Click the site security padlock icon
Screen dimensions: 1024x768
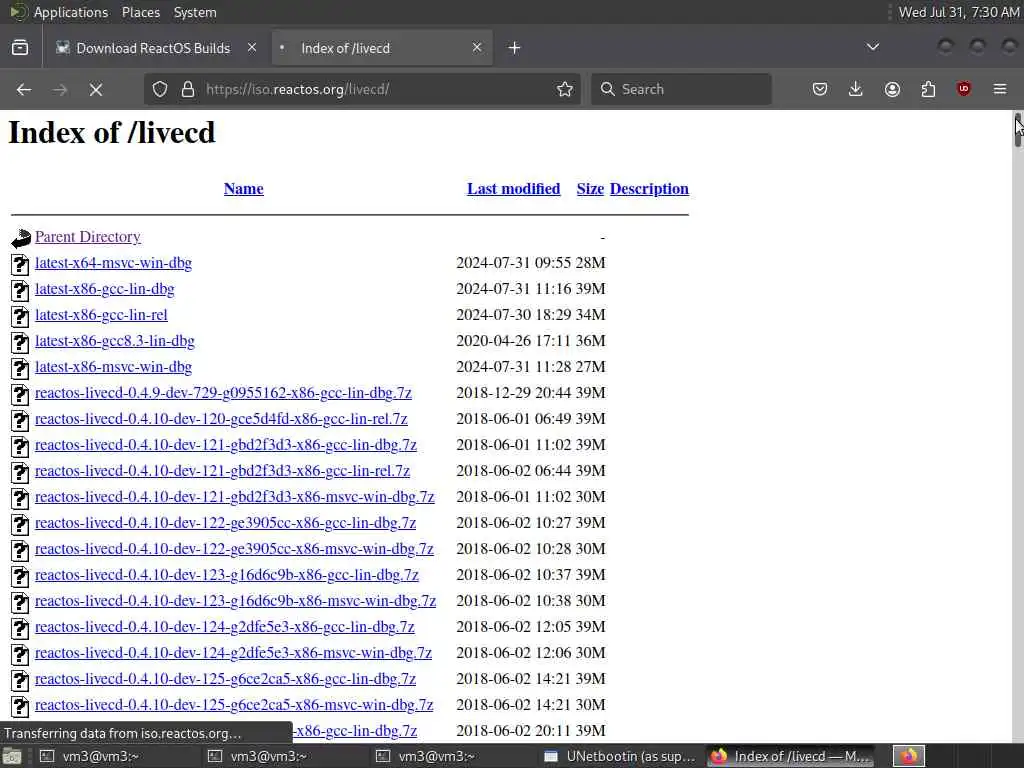point(188,89)
